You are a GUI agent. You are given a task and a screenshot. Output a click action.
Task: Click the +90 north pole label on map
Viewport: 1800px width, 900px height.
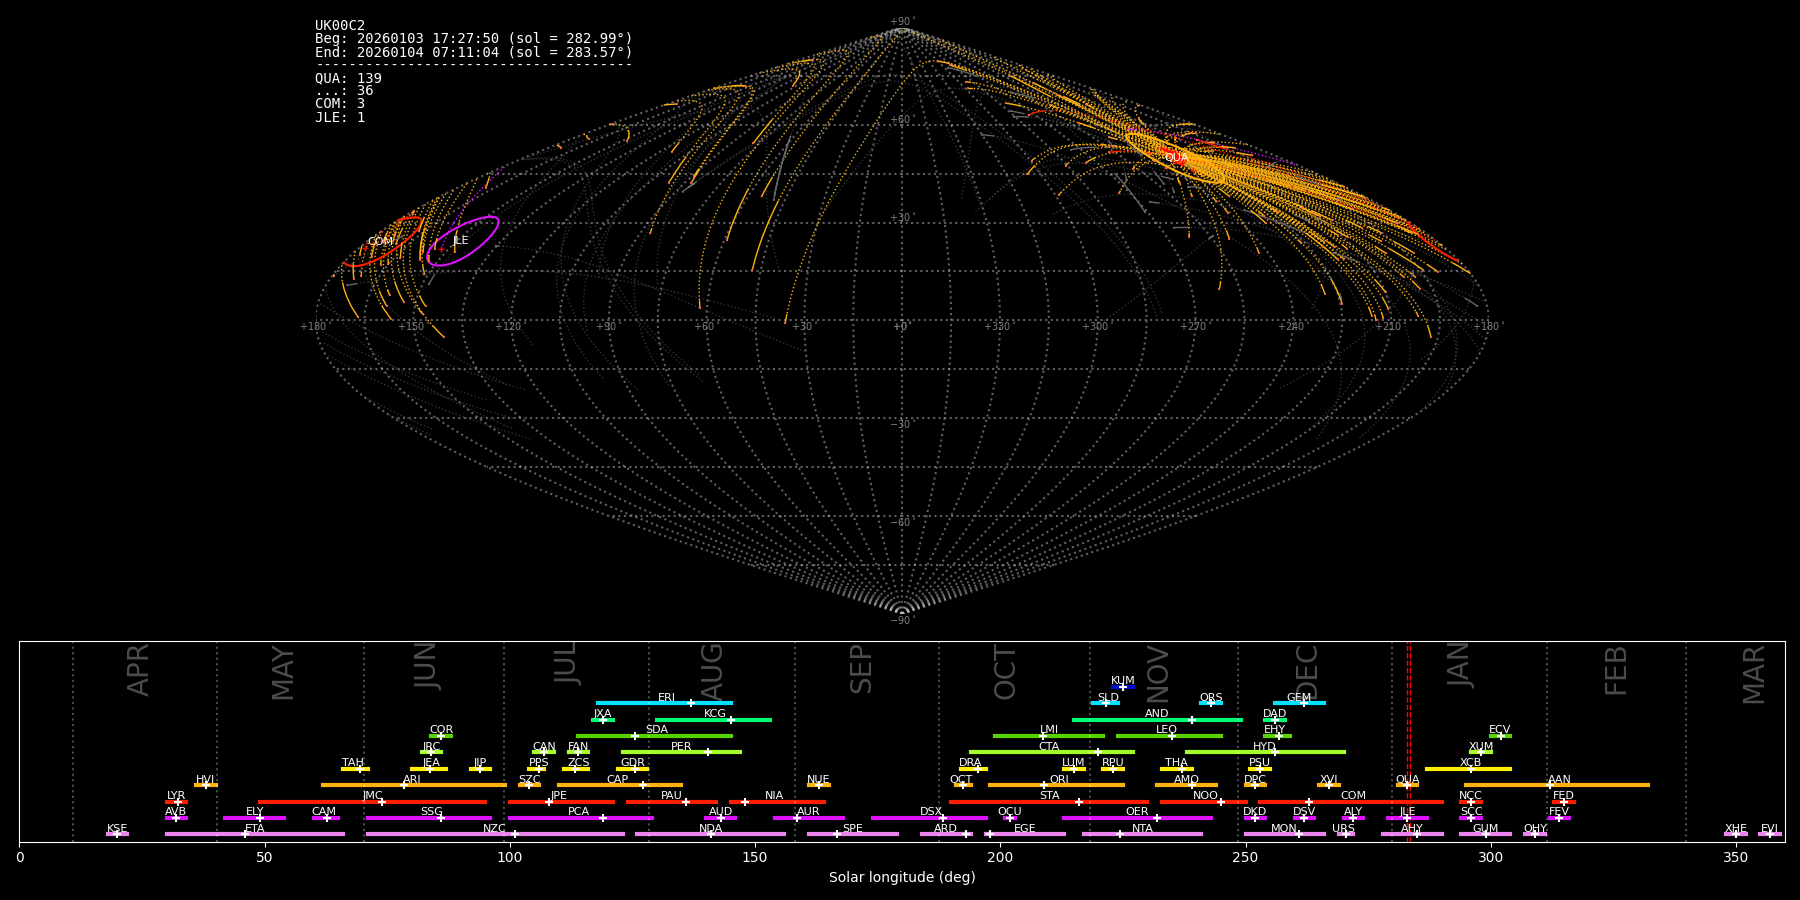(x=901, y=22)
